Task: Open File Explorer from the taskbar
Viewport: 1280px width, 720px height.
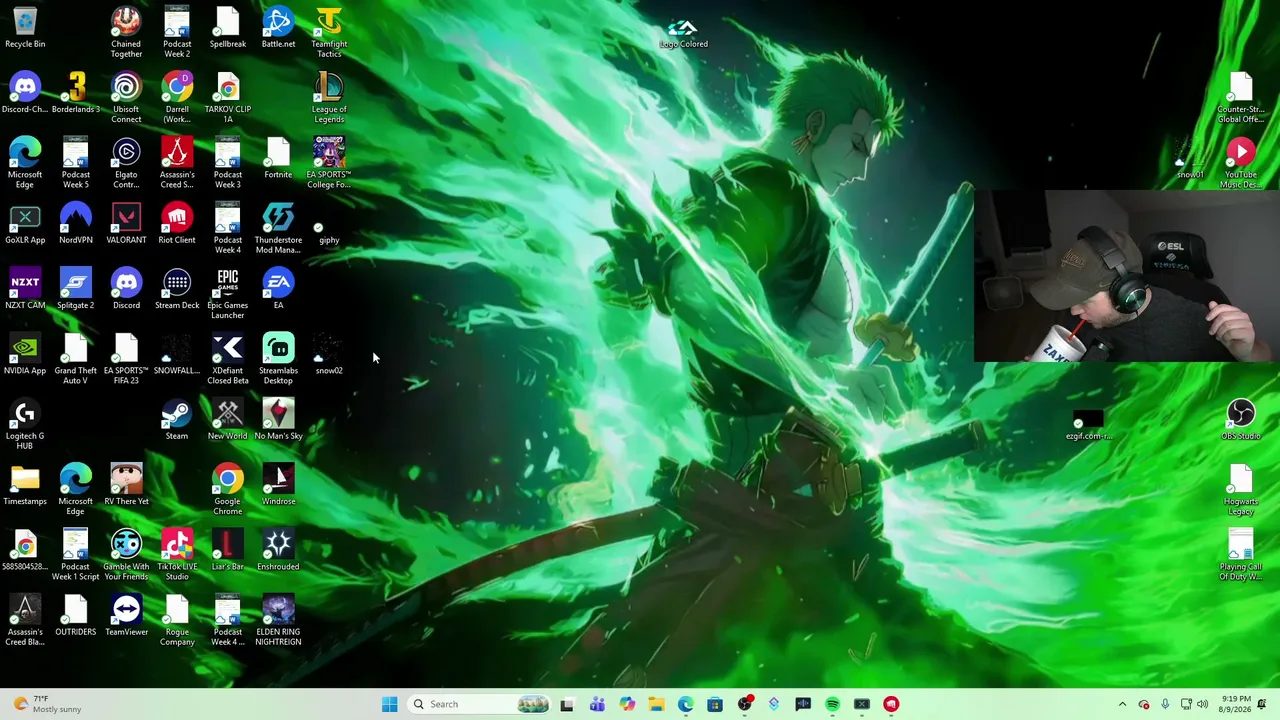Action: point(656,704)
